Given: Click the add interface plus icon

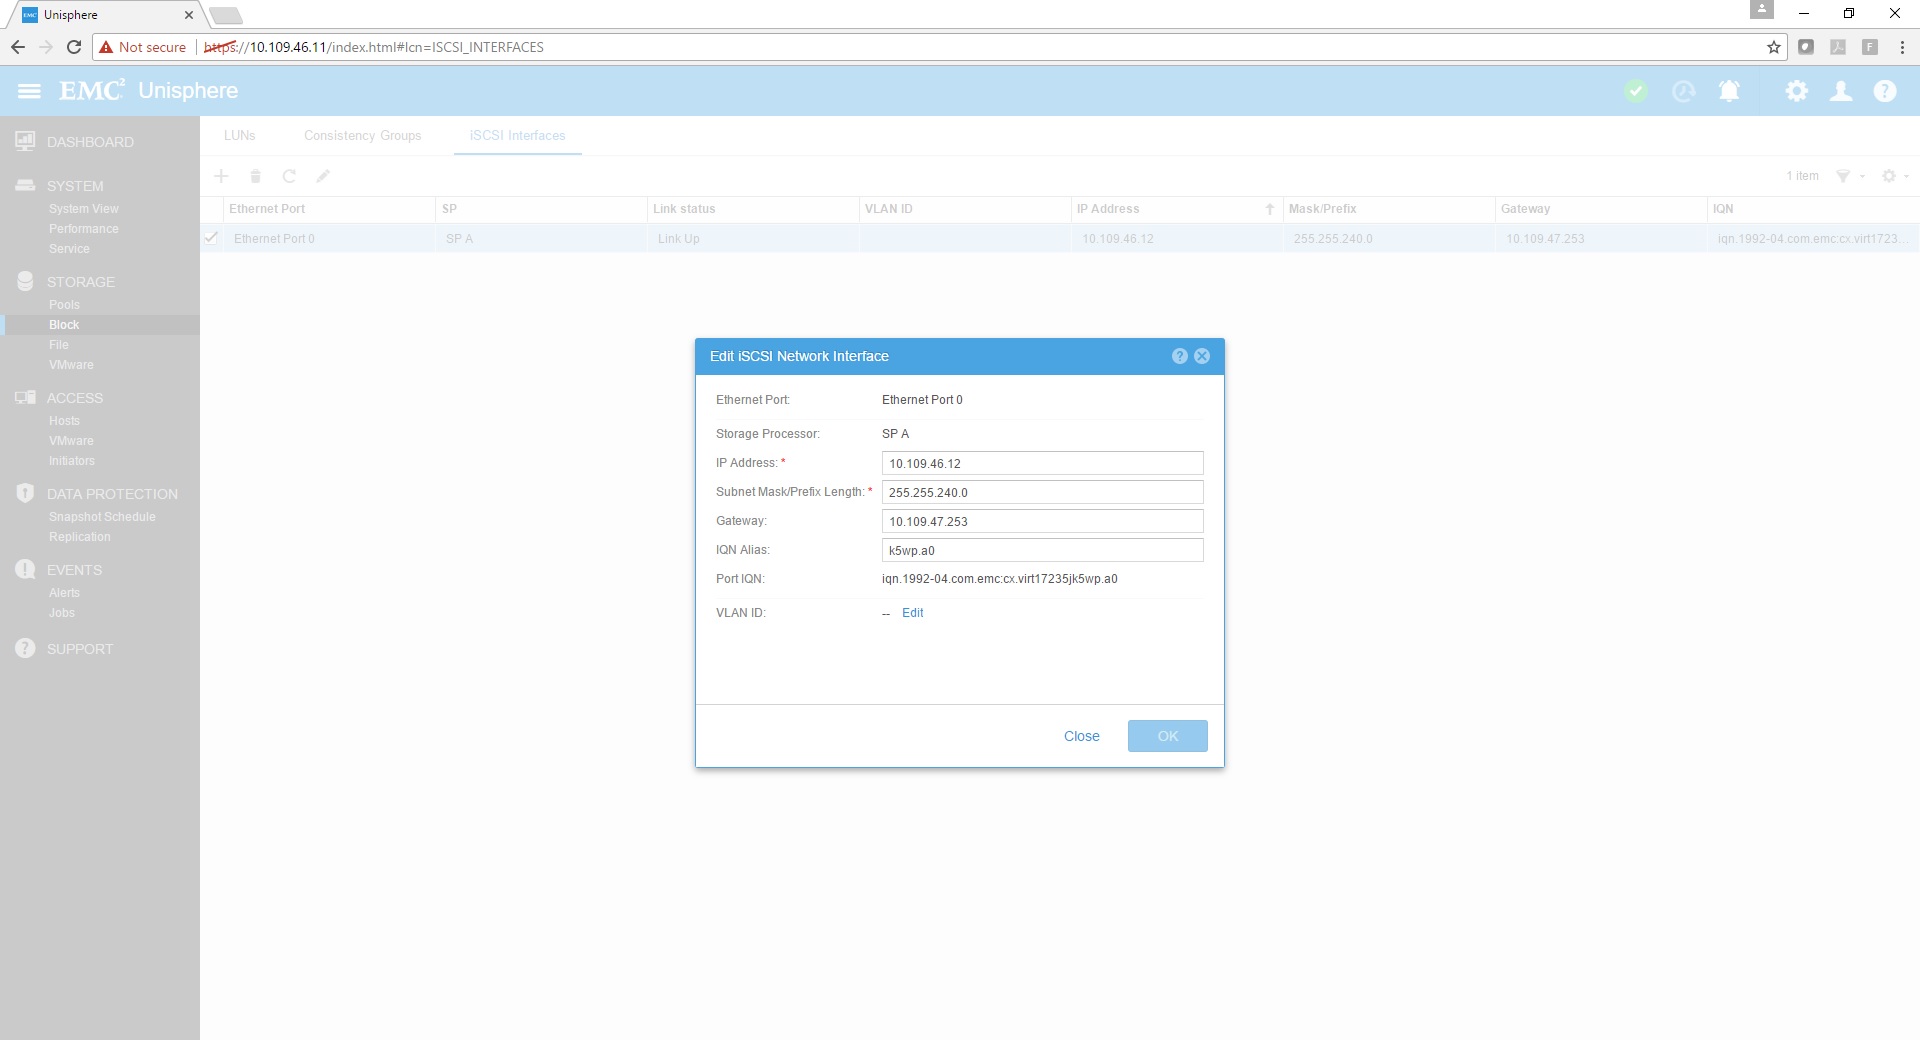Looking at the screenshot, I should pos(221,176).
